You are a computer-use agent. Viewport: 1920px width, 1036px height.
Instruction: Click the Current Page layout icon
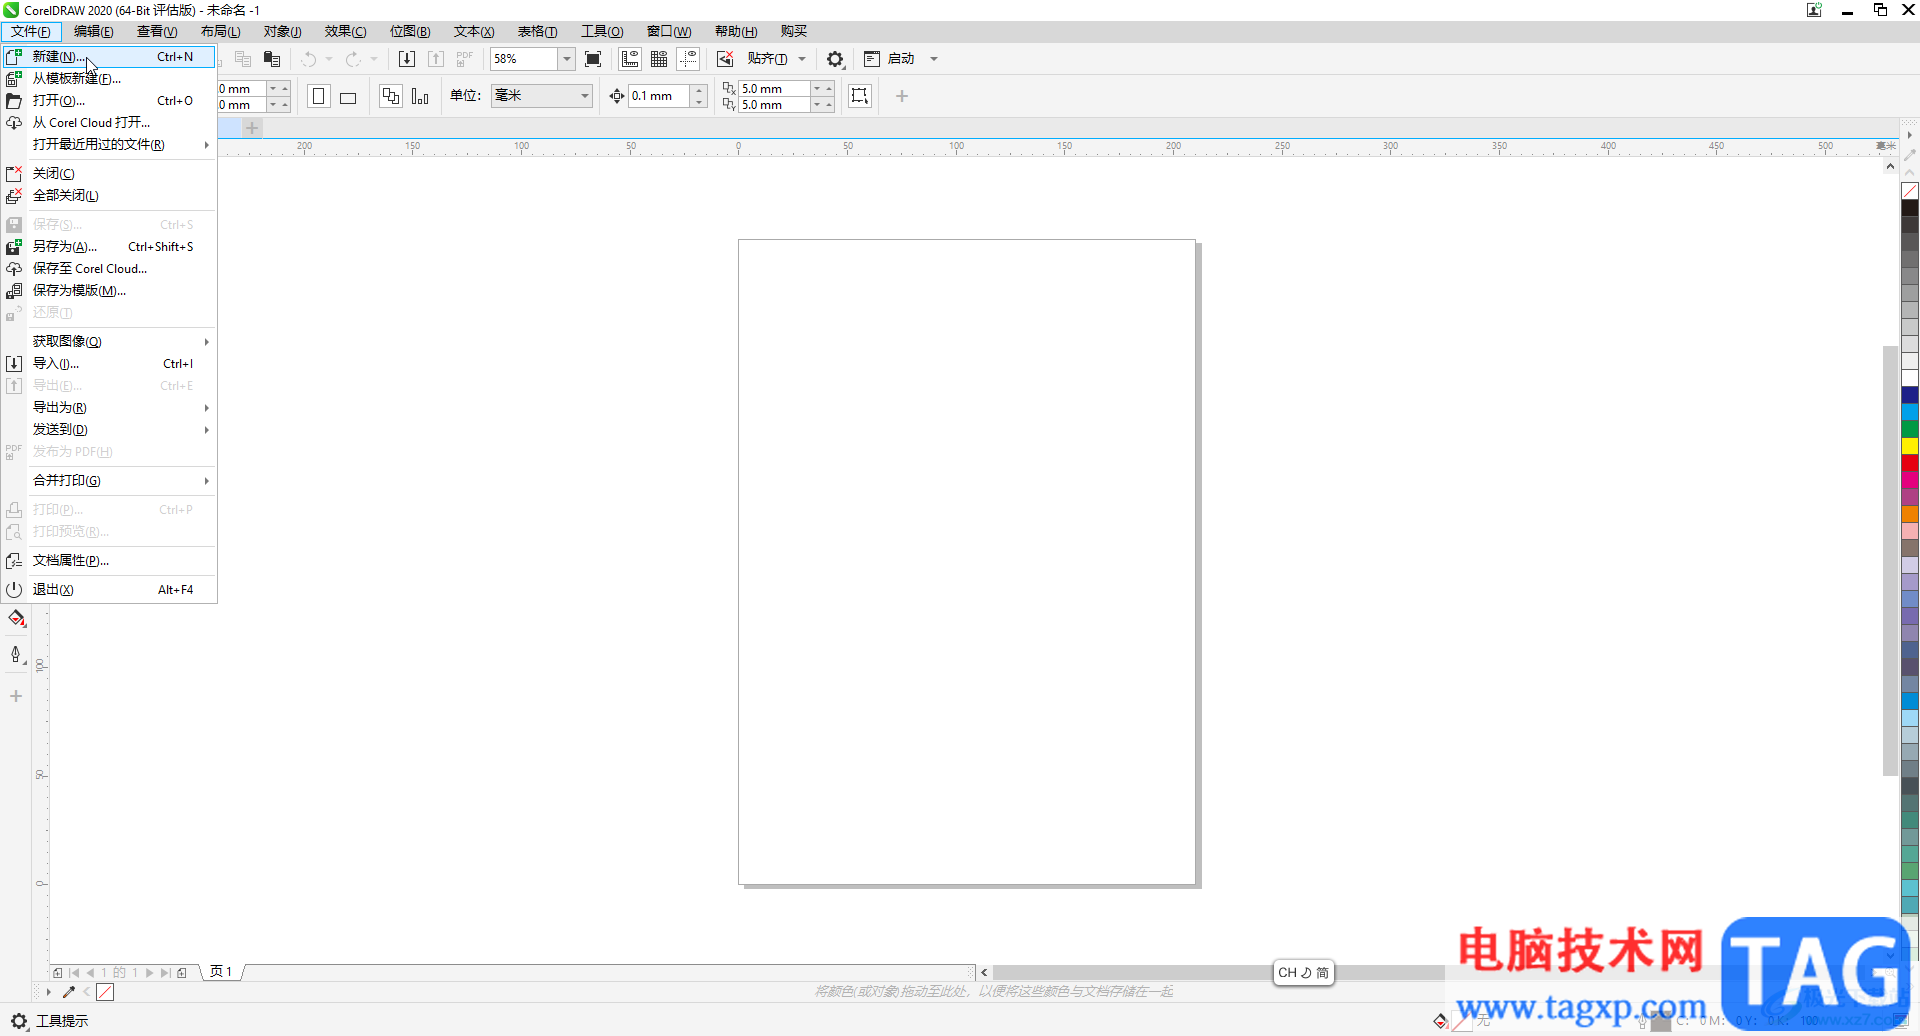pyautogui.click(x=420, y=96)
